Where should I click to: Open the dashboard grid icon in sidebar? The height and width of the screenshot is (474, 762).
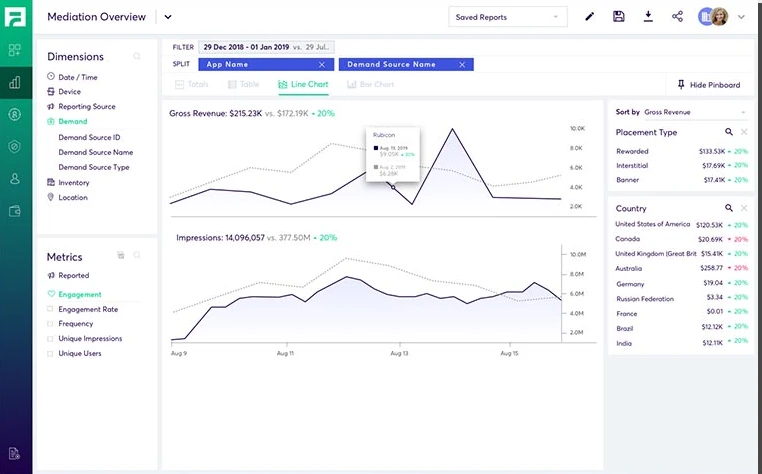click(x=15, y=50)
